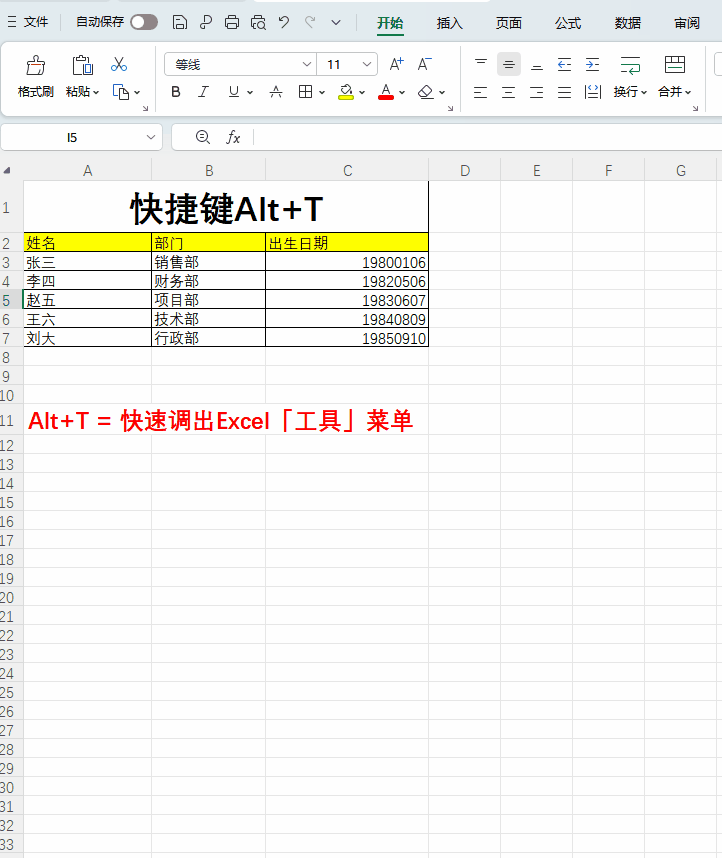Increase indent
The width and height of the screenshot is (722, 858).
(x=593, y=65)
